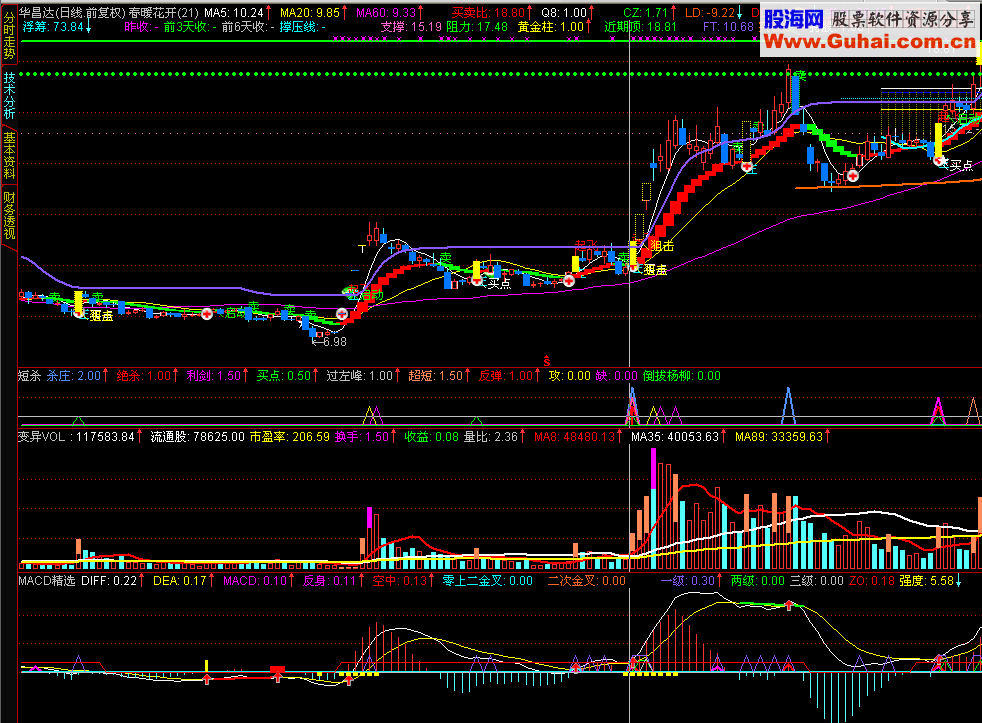Click the 狙击 label at the far-left yellow bar
982x723 pixels.
[101, 316]
